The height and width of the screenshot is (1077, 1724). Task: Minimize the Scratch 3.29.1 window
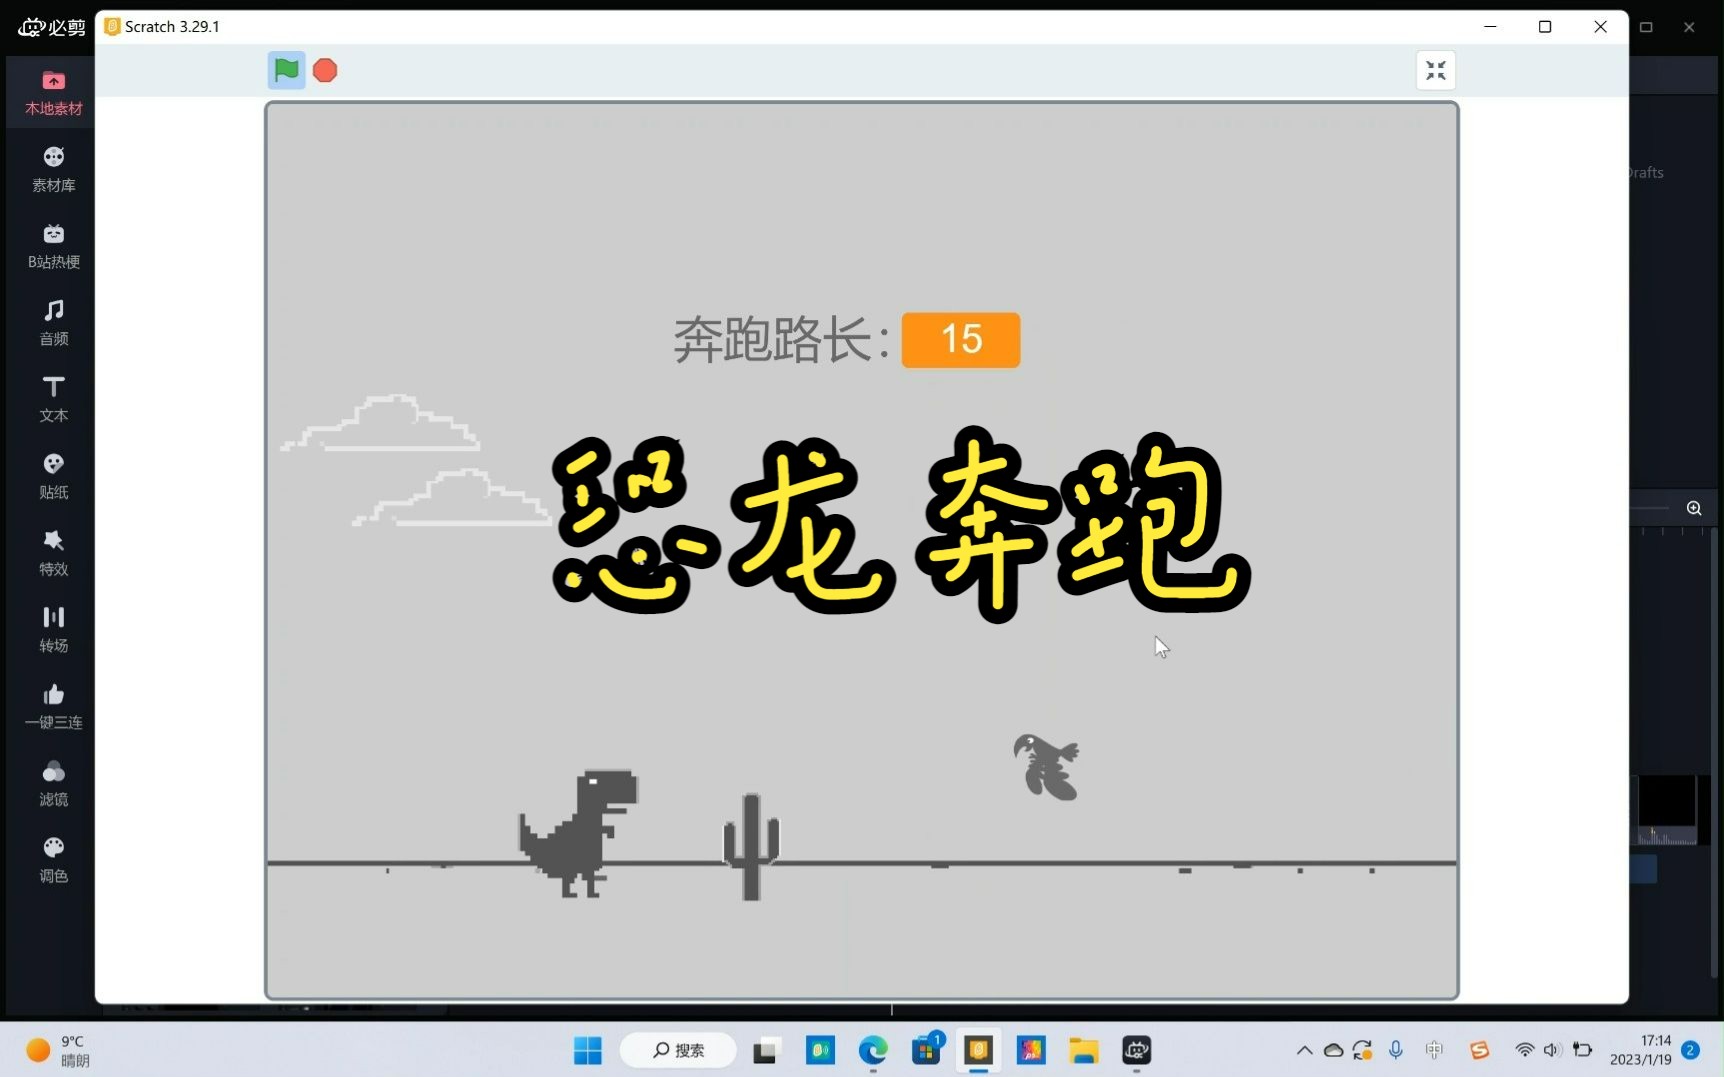[x=1490, y=27]
